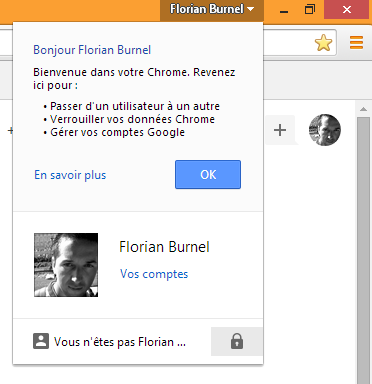Click the Bonjour Florian Burnel heading
The width and height of the screenshot is (372, 384).
[x=92, y=50]
